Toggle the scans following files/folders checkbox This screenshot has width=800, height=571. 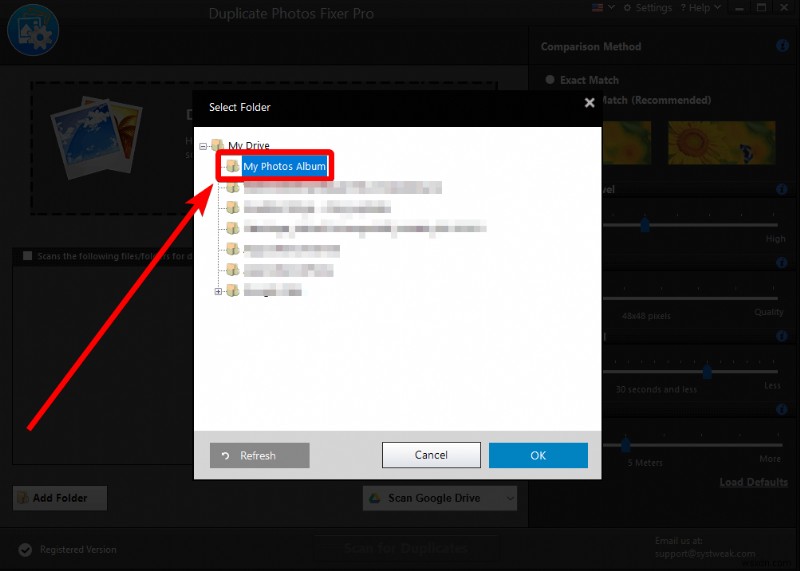point(28,256)
